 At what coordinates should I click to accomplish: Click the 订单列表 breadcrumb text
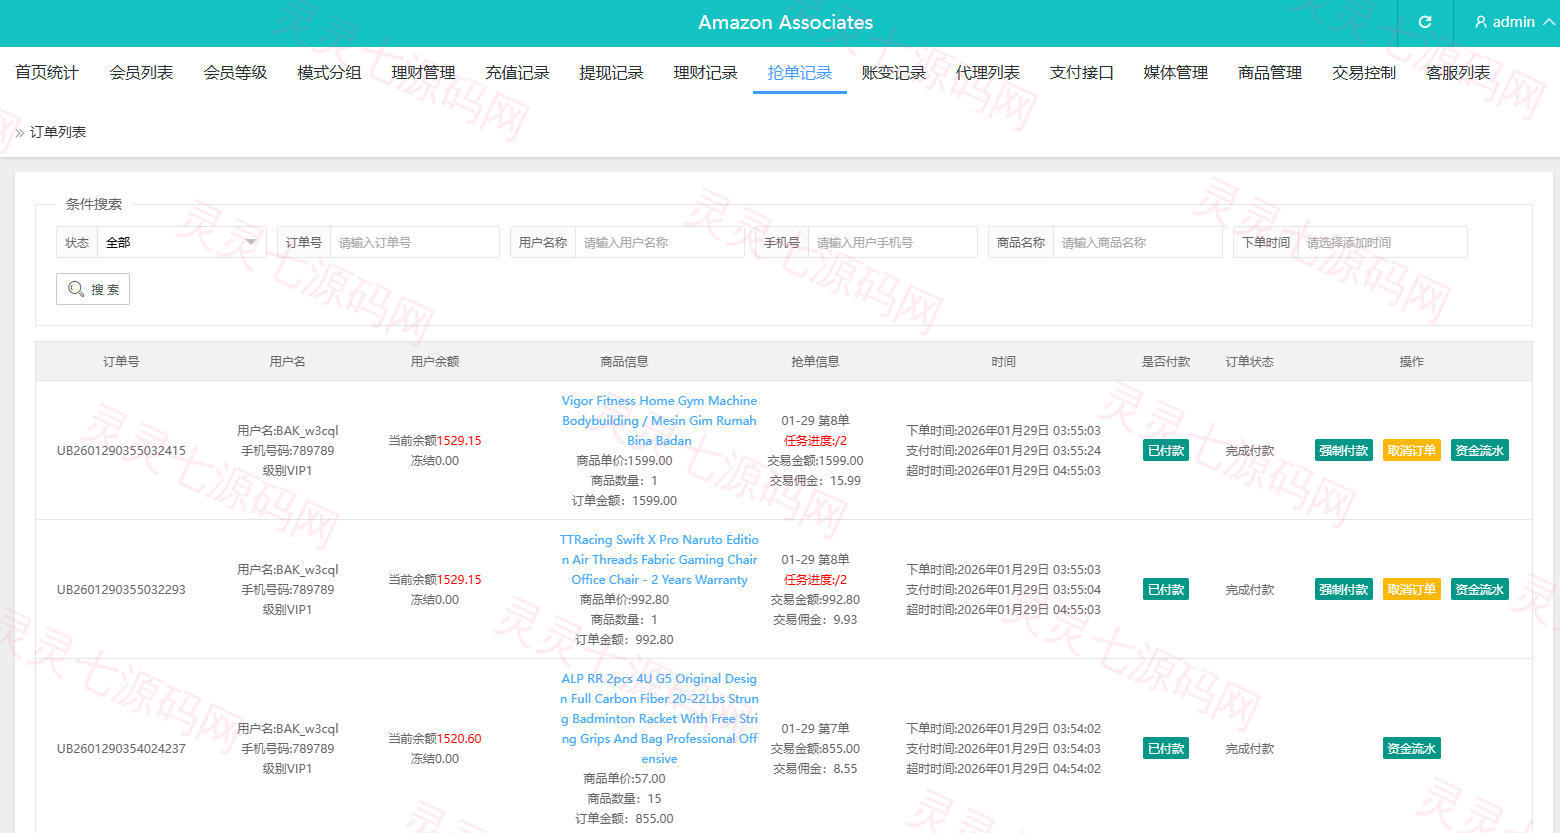point(58,132)
